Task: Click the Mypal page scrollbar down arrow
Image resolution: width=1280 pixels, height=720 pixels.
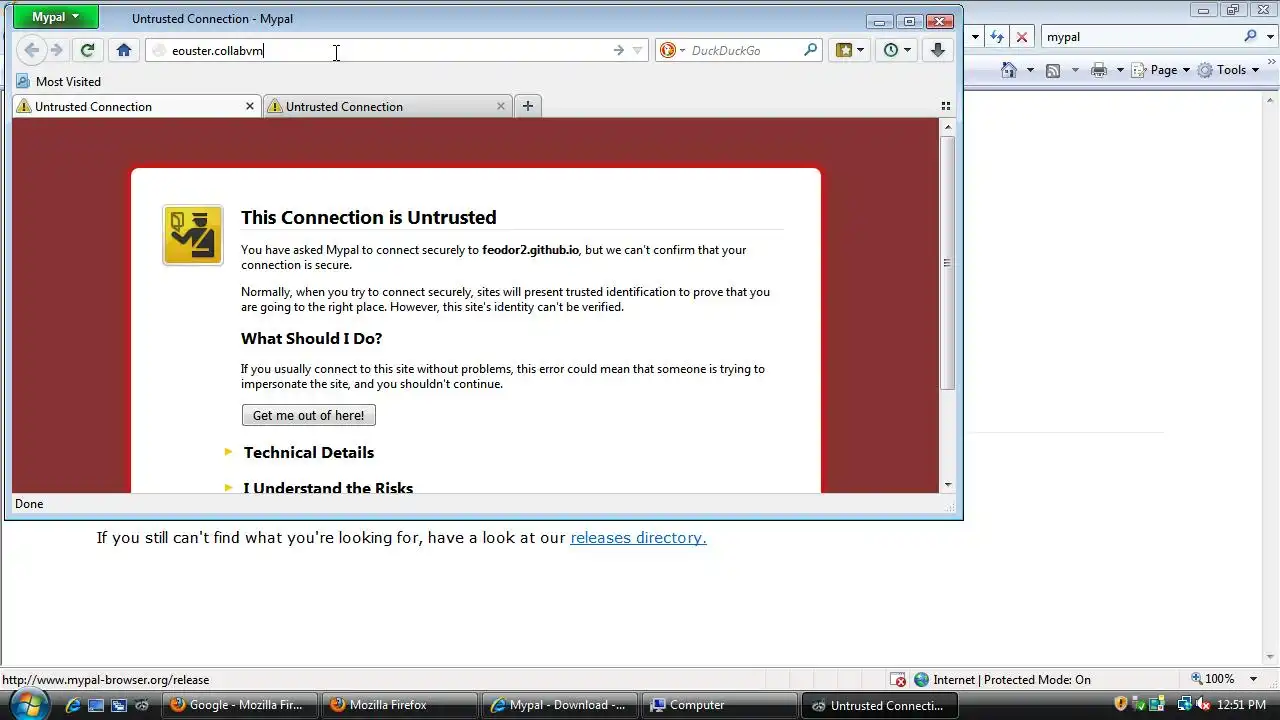Action: [x=948, y=485]
